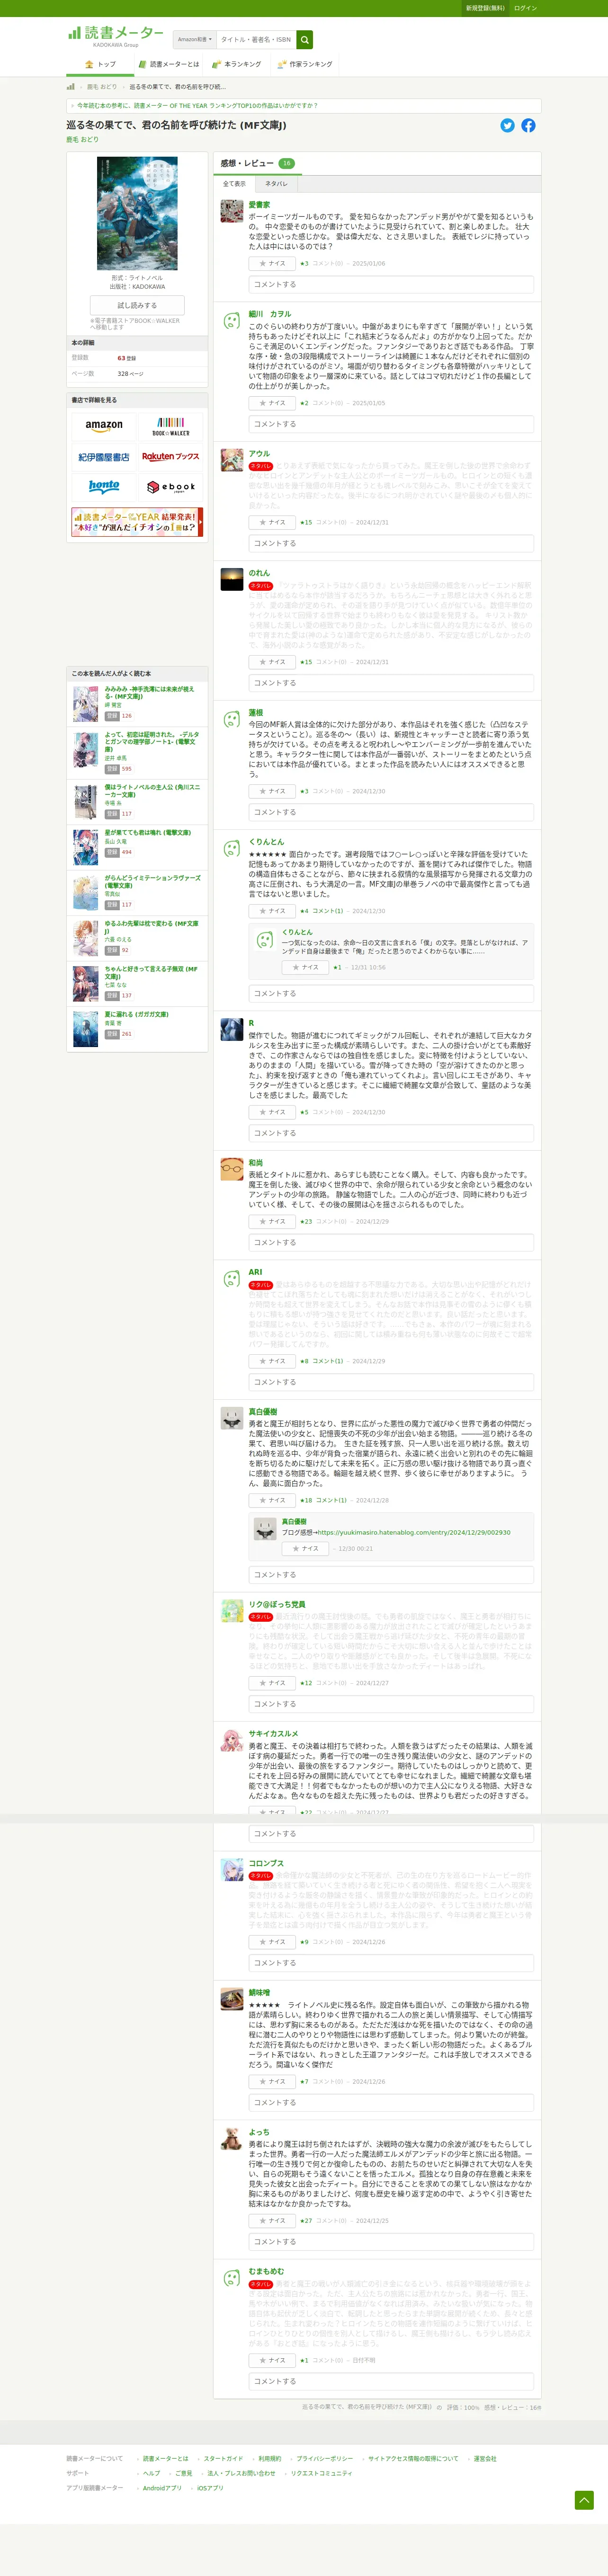Viewport: 608px width, 2576px height.
Task: Open the OF THE YEAR ranking notice link
Action: [x=198, y=105]
